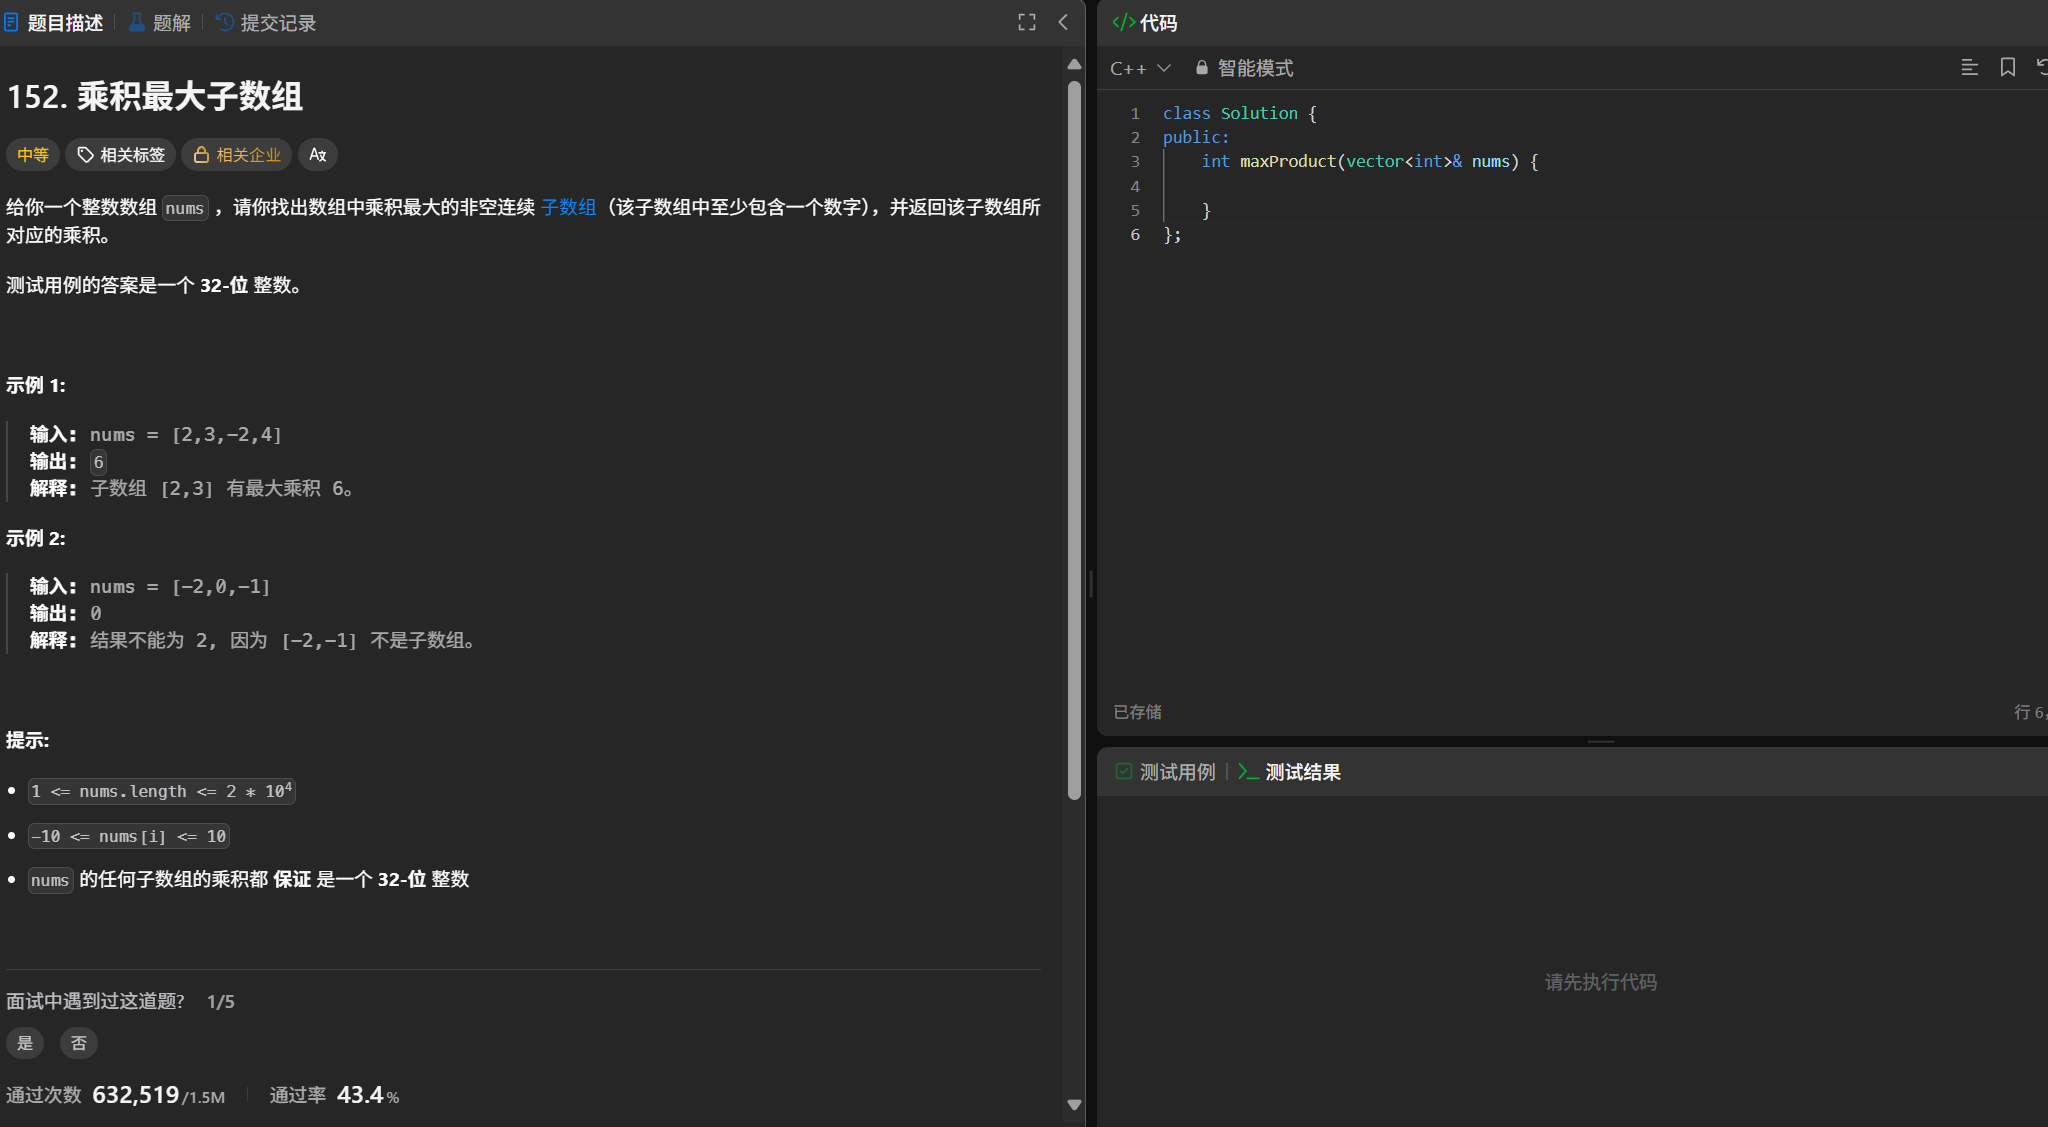This screenshot has height=1127, width=2048.
Task: Expand the 相关企业 companies section
Action: coord(237,155)
